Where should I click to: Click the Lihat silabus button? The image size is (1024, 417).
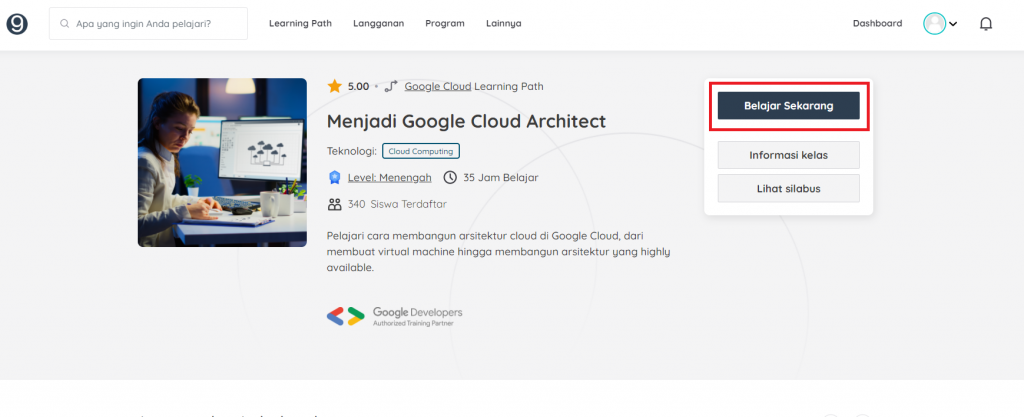(x=788, y=188)
